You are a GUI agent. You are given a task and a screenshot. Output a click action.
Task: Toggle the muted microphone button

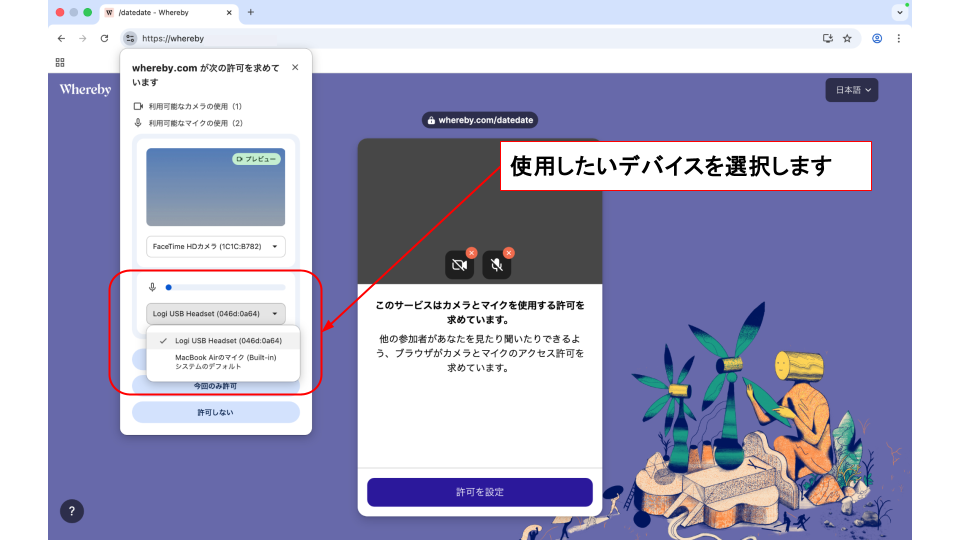(497, 265)
